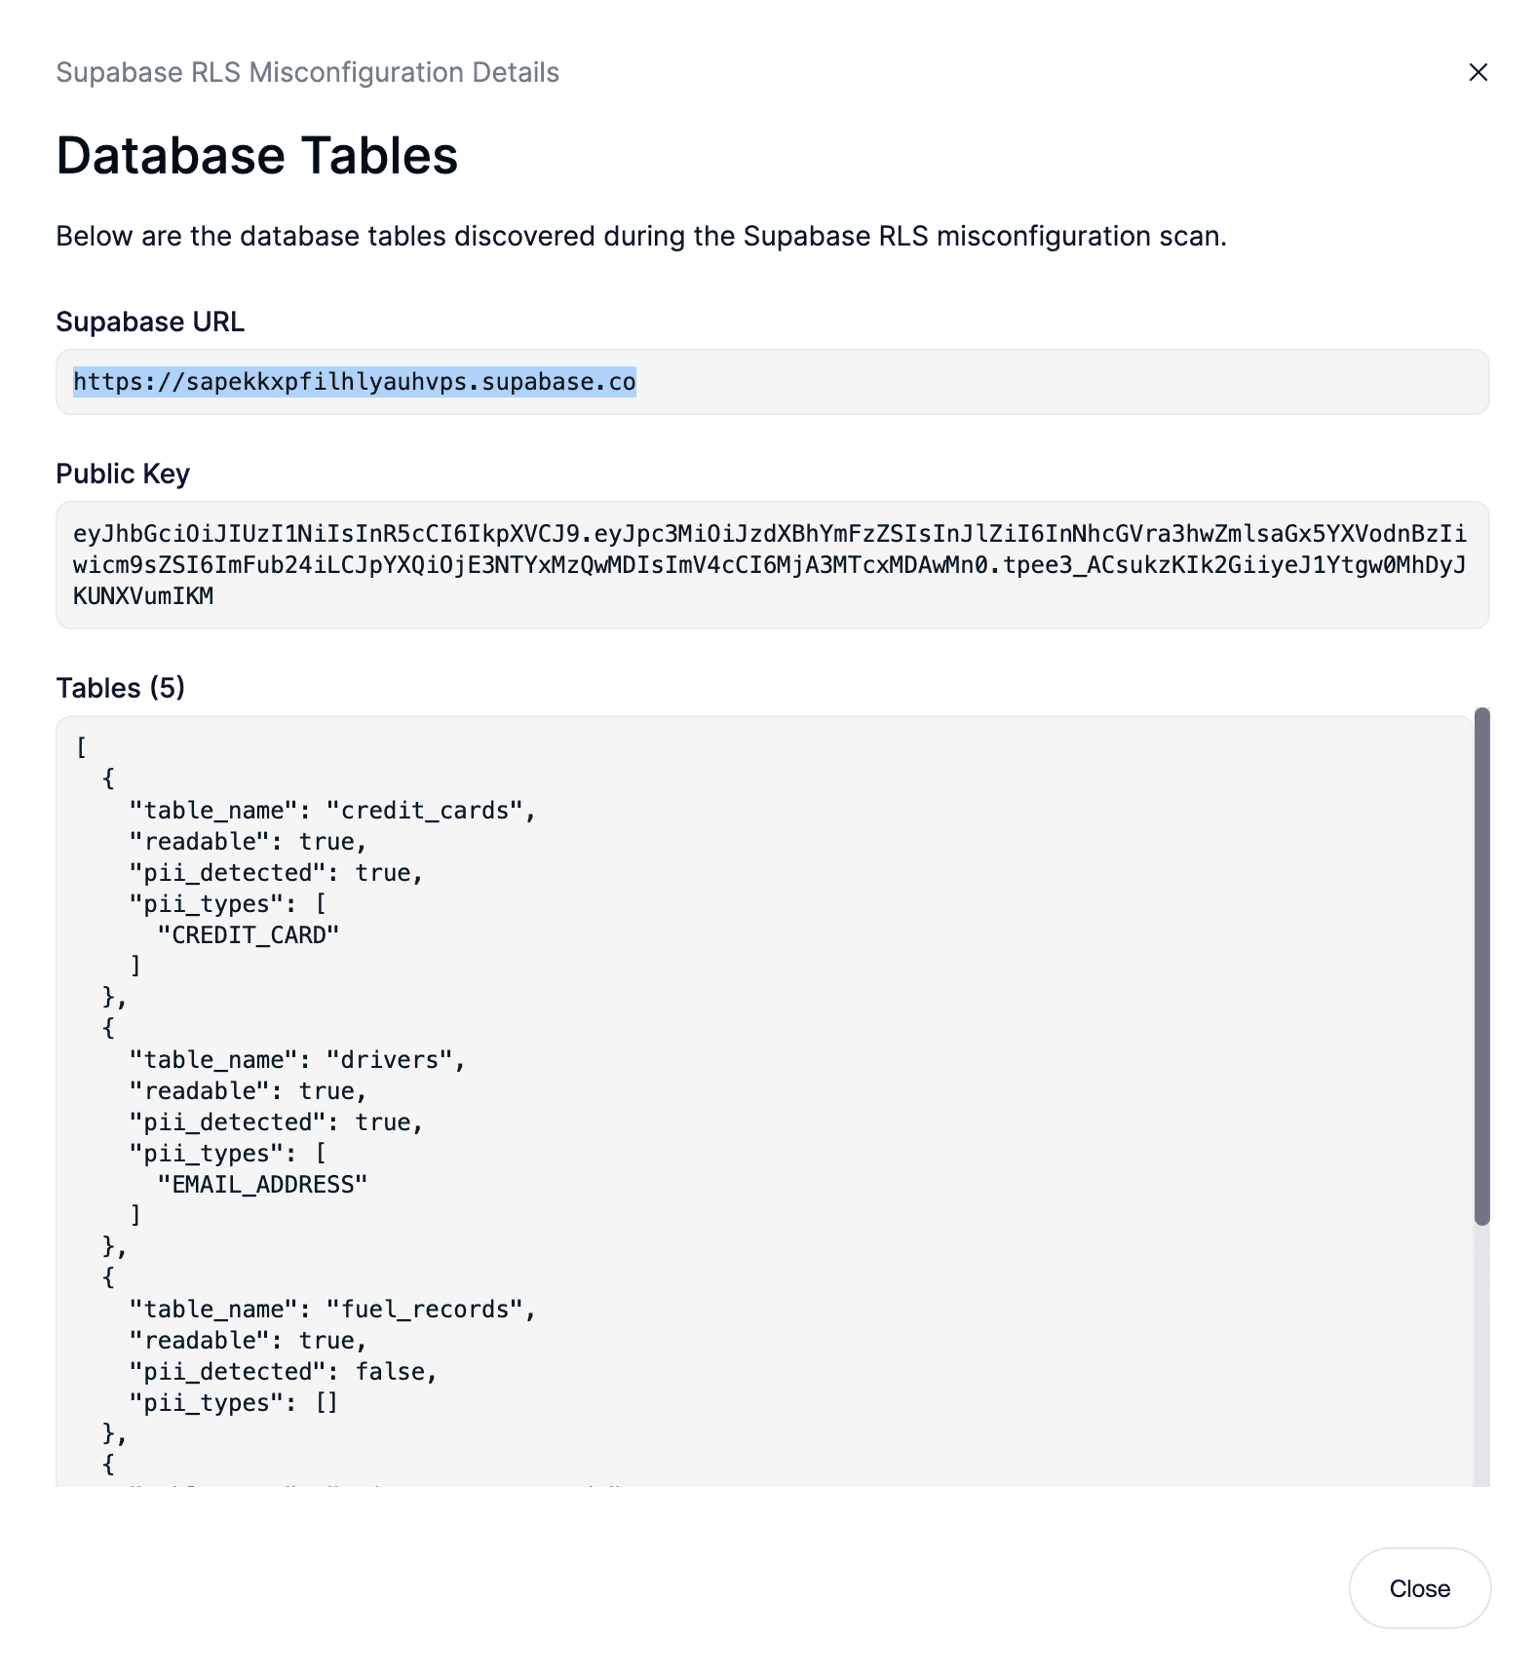Select the "drivers" table name line
The width and height of the screenshot is (1536, 1672).
pos(297,1060)
